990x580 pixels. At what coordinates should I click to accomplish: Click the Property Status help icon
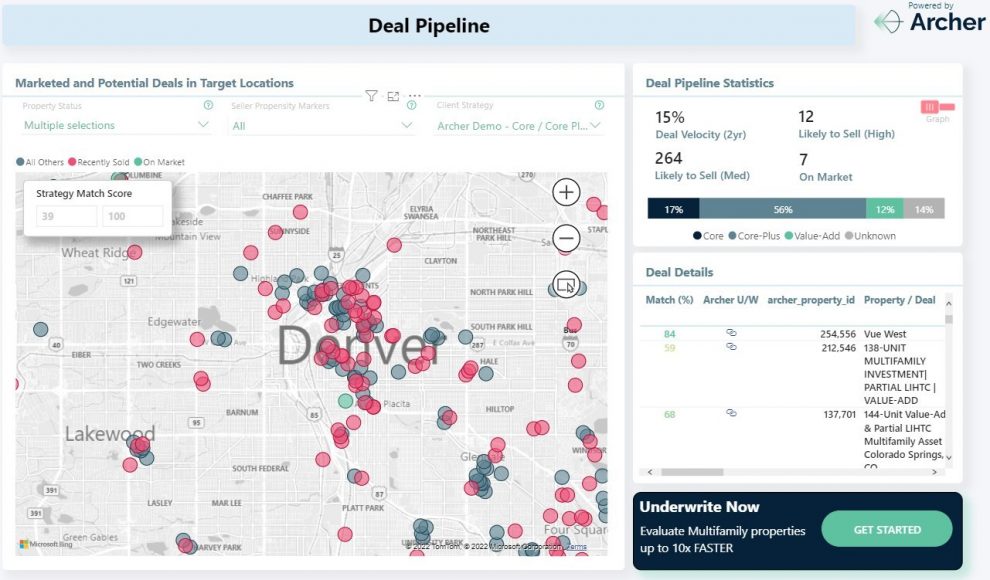click(x=208, y=105)
